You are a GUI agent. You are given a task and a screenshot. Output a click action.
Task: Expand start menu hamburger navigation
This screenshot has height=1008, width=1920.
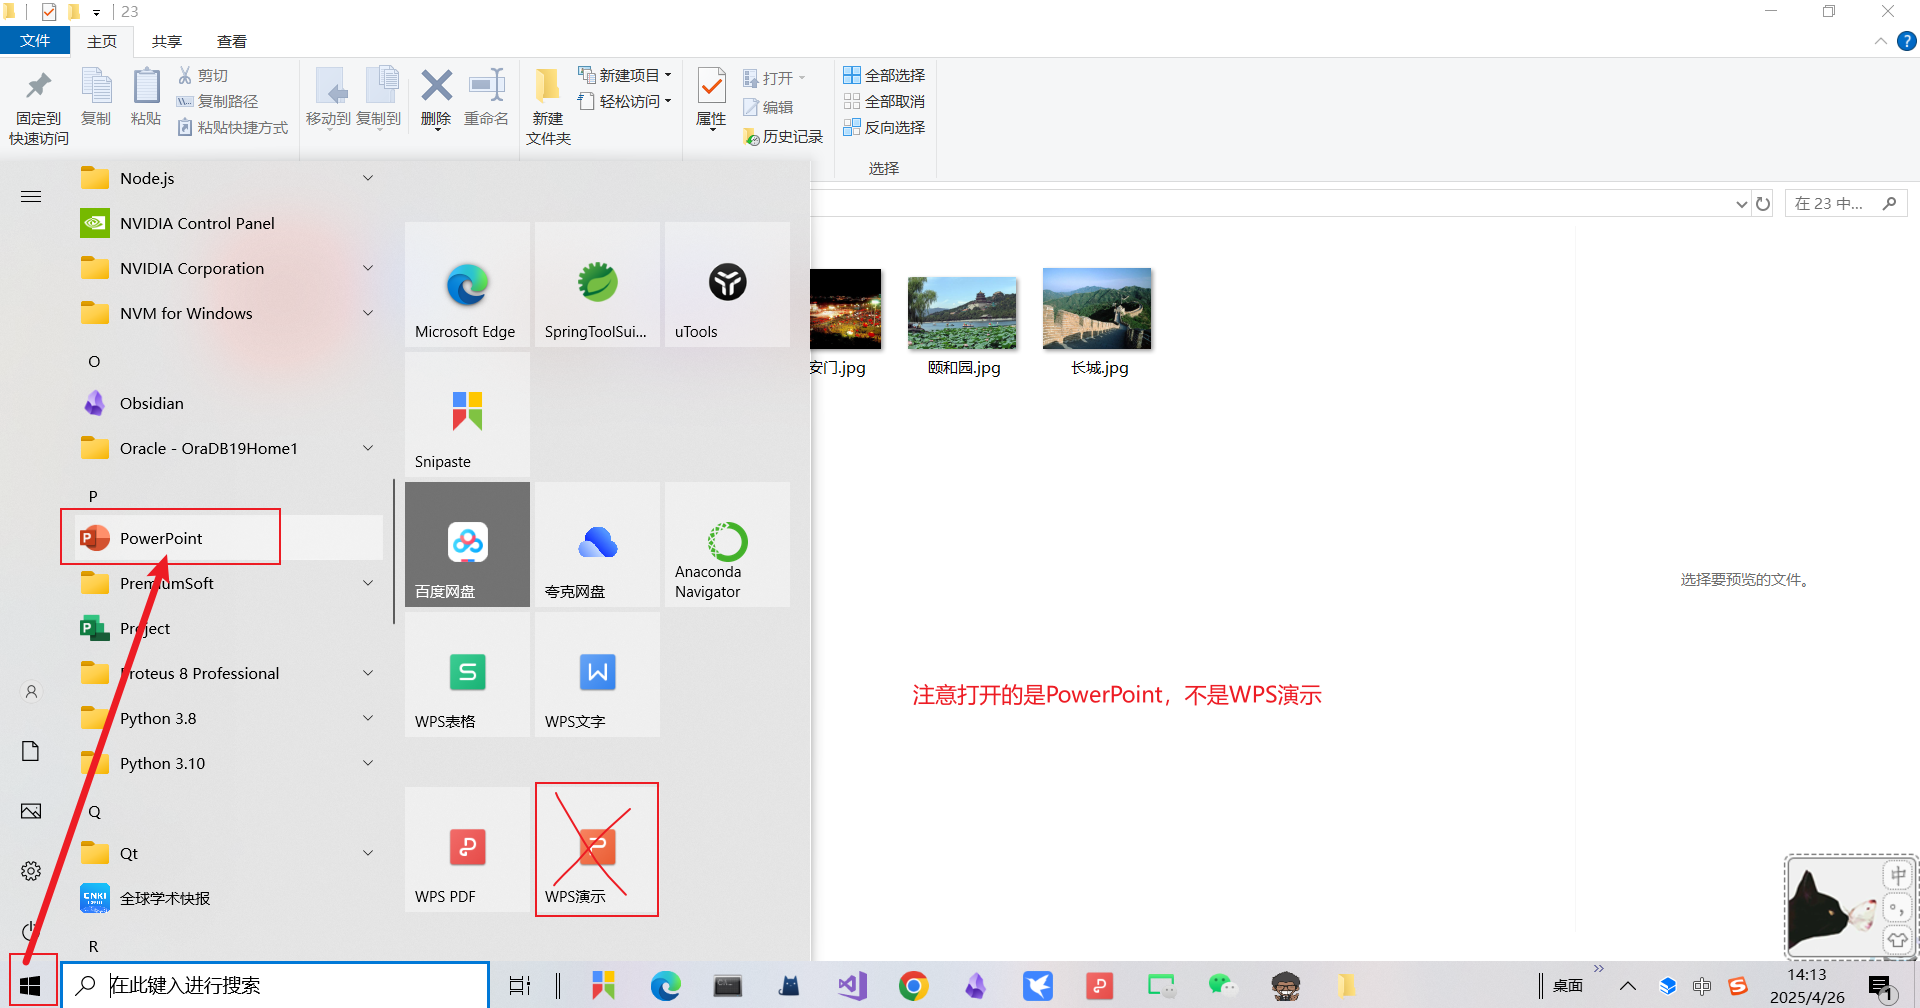pyautogui.click(x=31, y=196)
